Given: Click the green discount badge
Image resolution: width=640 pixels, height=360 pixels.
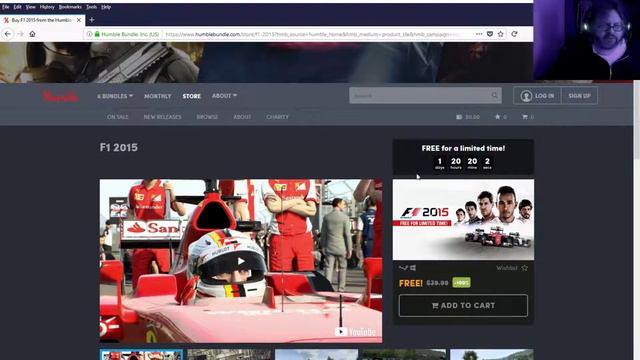Looking at the screenshot, I should coord(461,282).
